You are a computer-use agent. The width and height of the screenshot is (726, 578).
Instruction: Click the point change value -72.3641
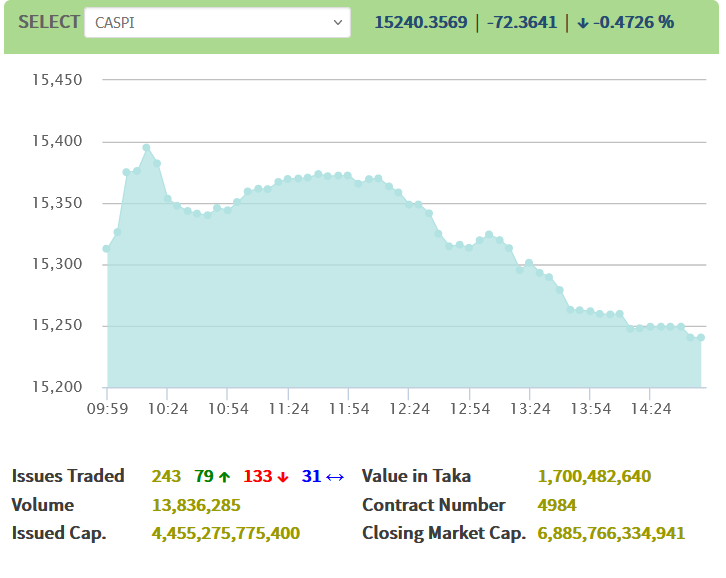point(521,22)
